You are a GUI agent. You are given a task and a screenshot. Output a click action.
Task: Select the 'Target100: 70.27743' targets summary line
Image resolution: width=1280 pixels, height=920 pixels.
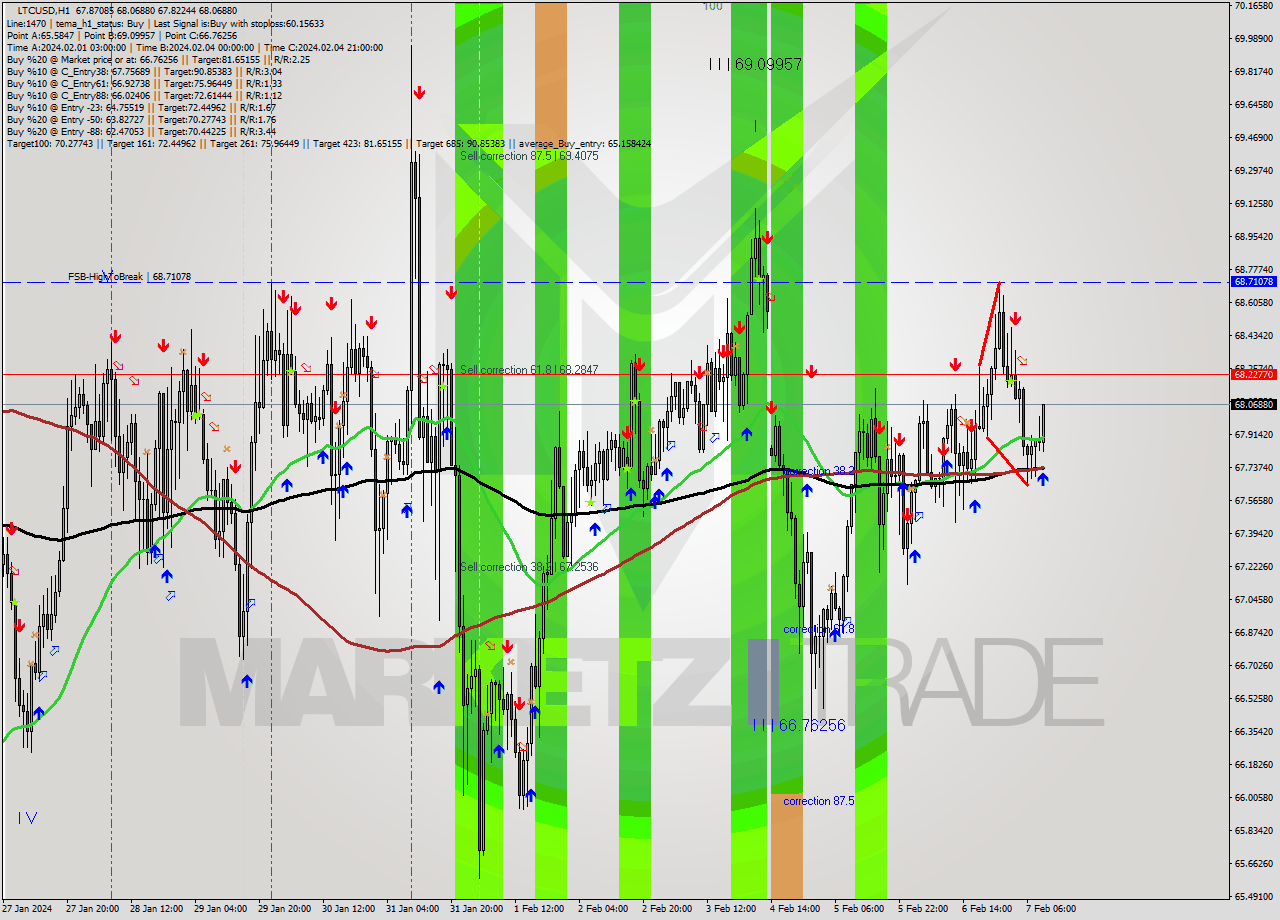pos(328,144)
